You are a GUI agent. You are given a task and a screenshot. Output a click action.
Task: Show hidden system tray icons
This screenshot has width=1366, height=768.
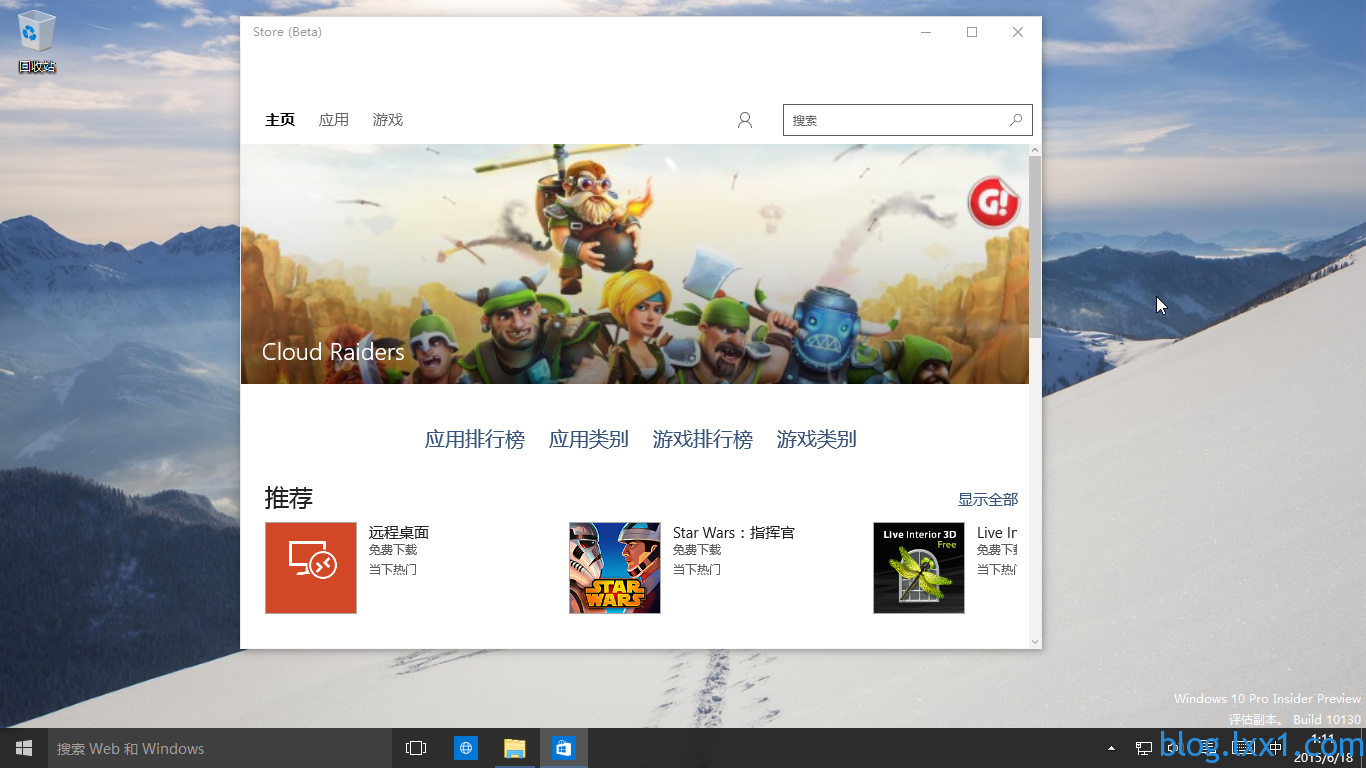point(1111,748)
